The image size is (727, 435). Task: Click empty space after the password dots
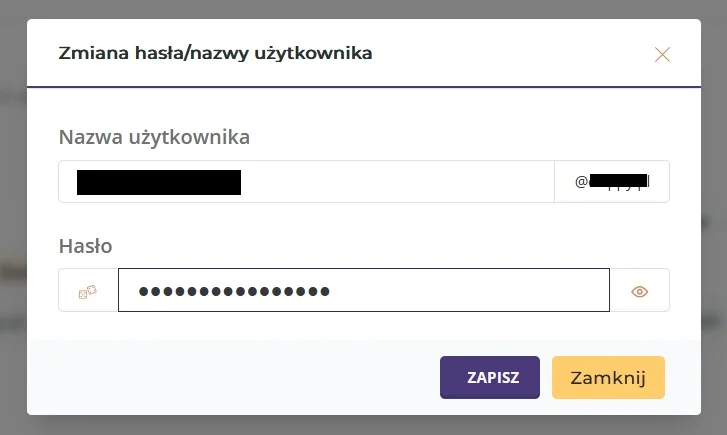click(468, 290)
